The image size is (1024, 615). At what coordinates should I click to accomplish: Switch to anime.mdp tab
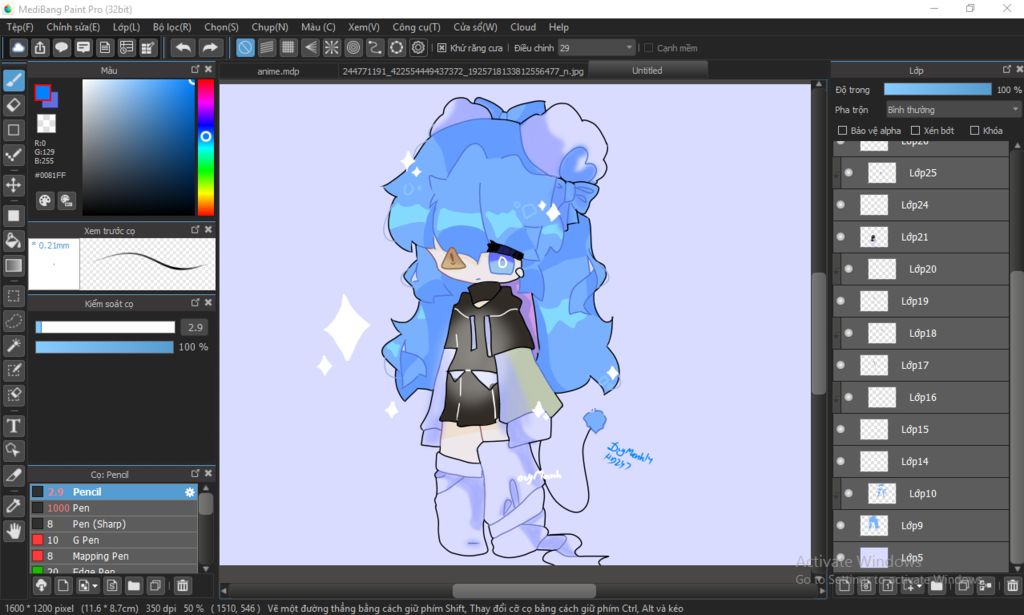coord(278,71)
